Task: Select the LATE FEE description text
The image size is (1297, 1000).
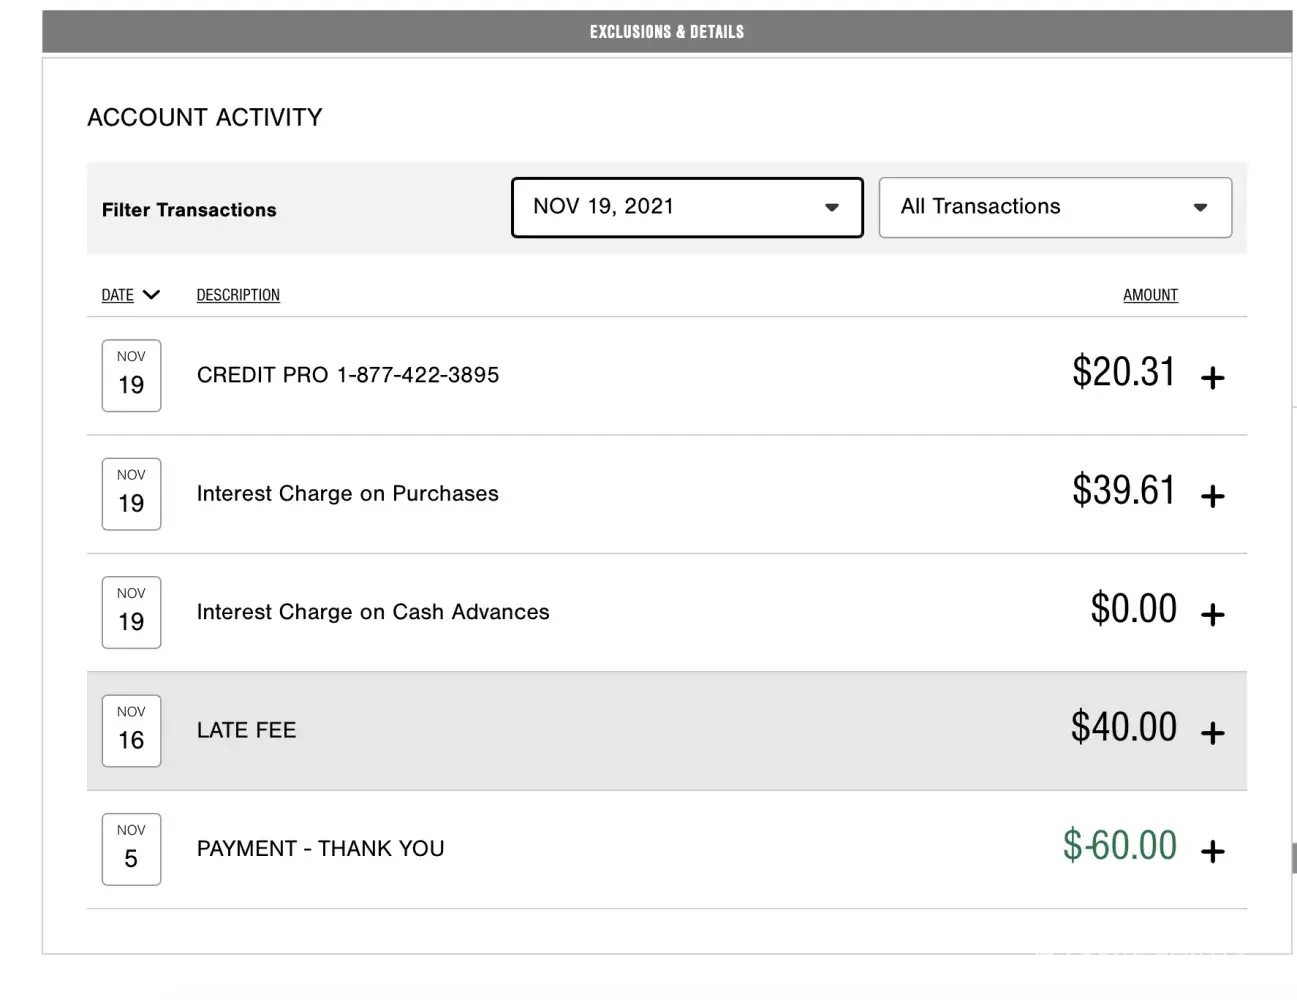Action: 246,731
